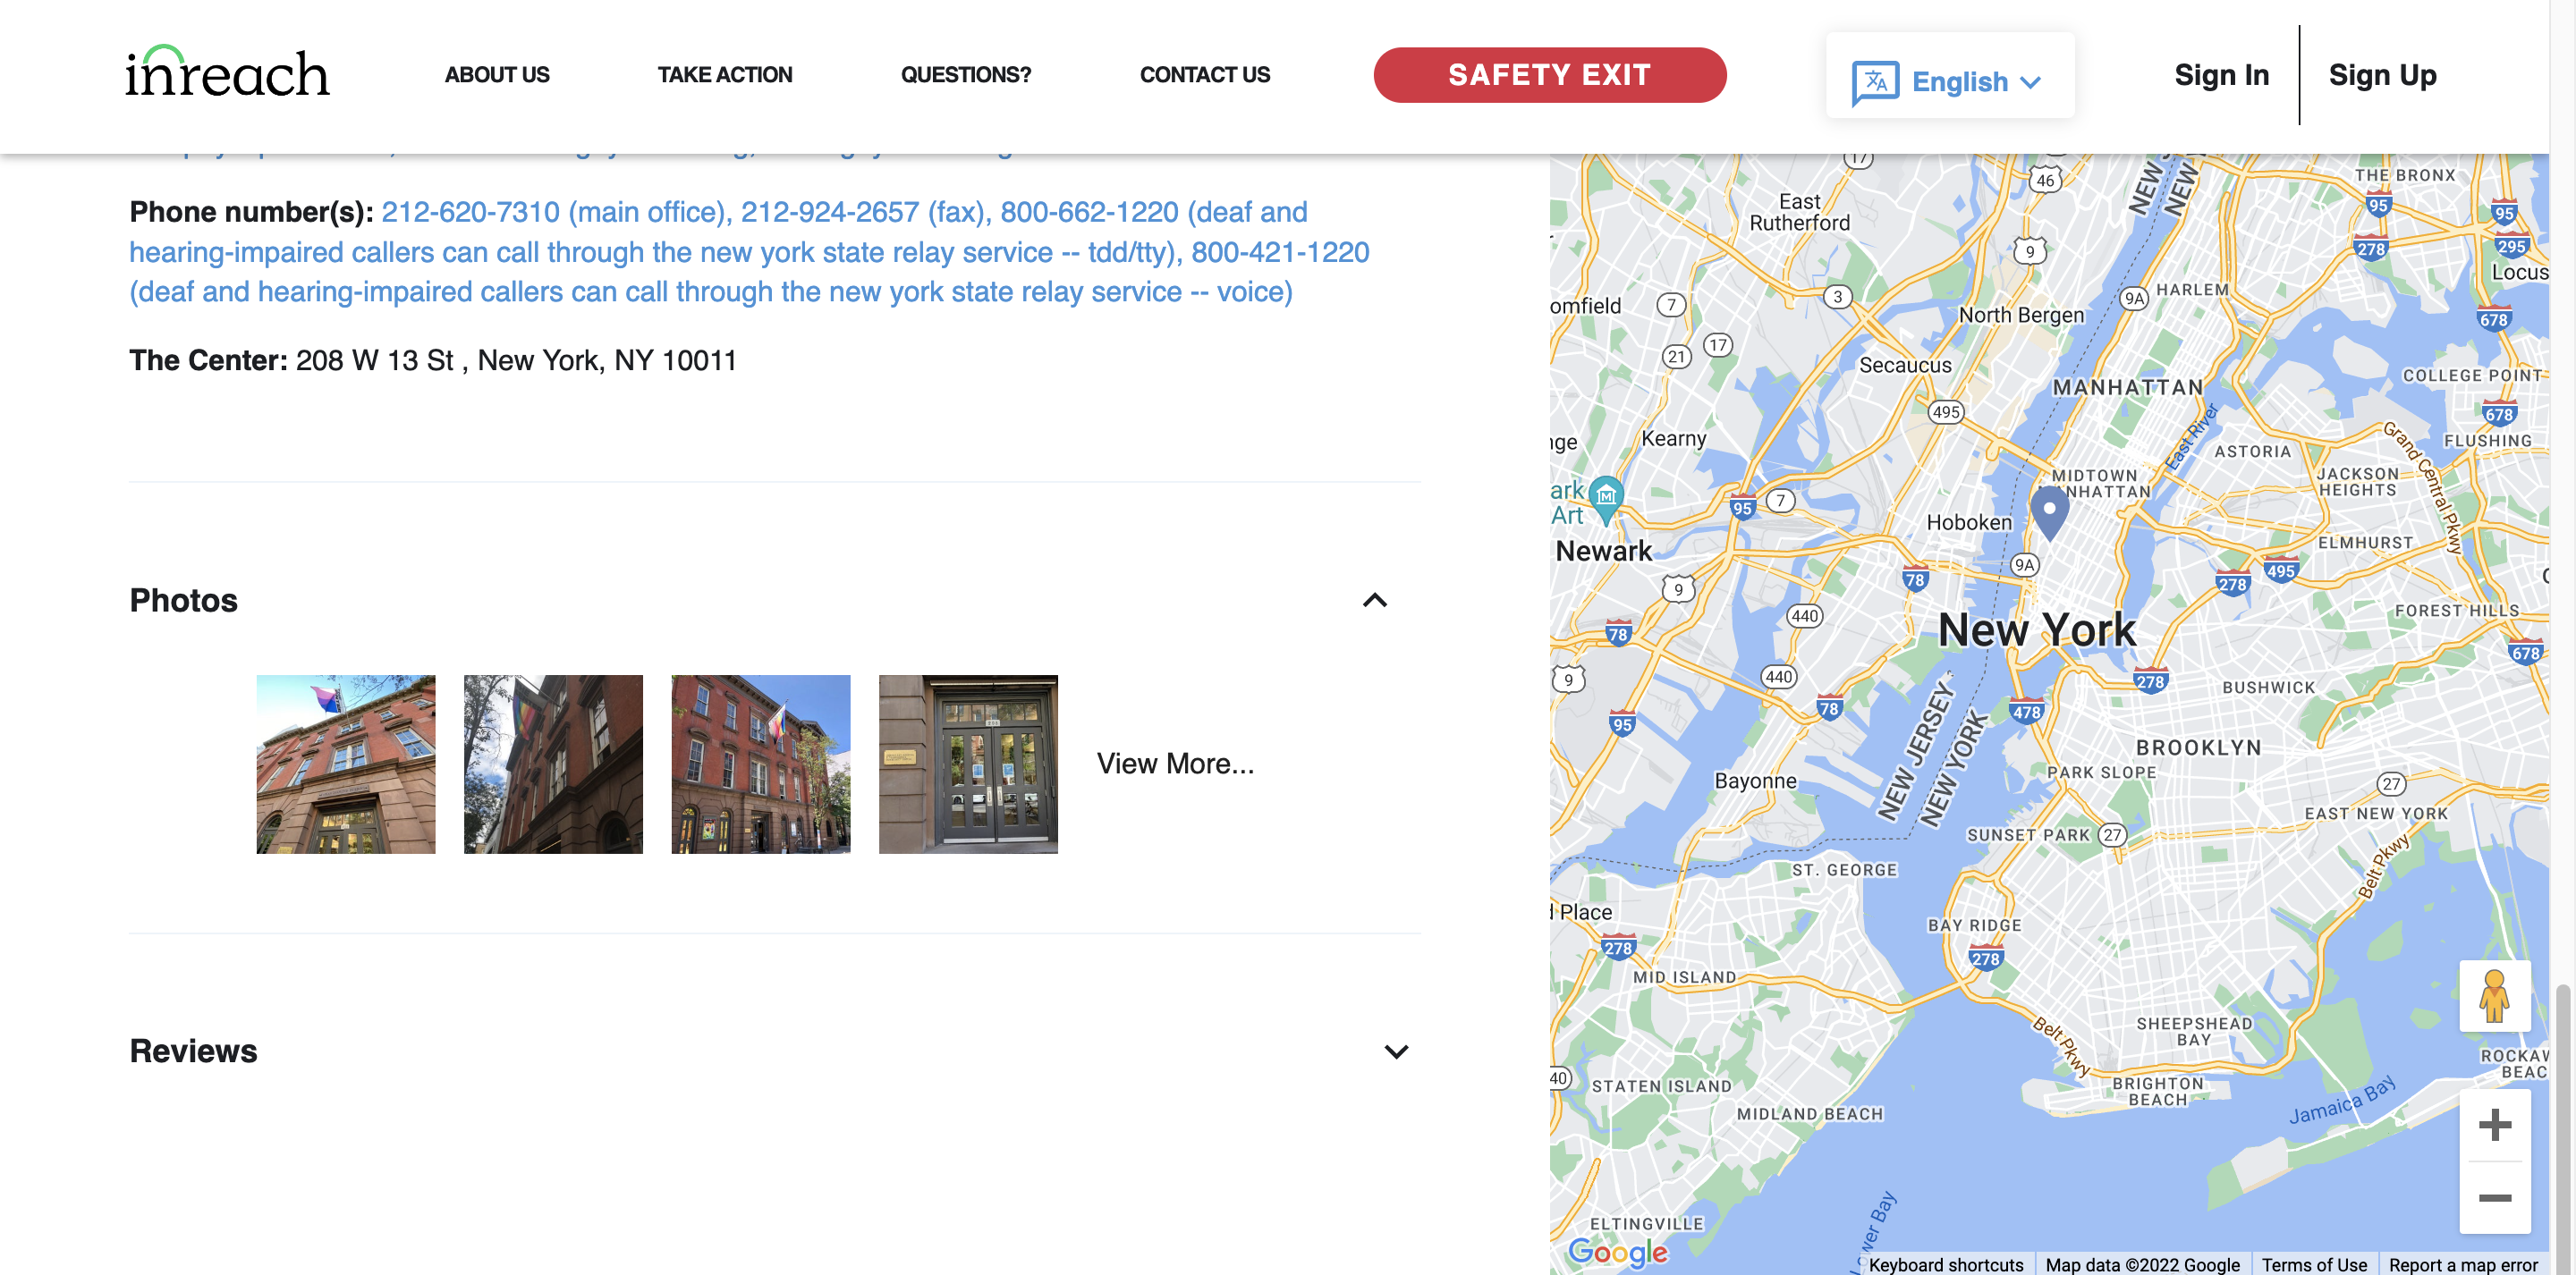Click the Manhattan label on map
Viewport: 2576px width, 1275px height.
2127,387
